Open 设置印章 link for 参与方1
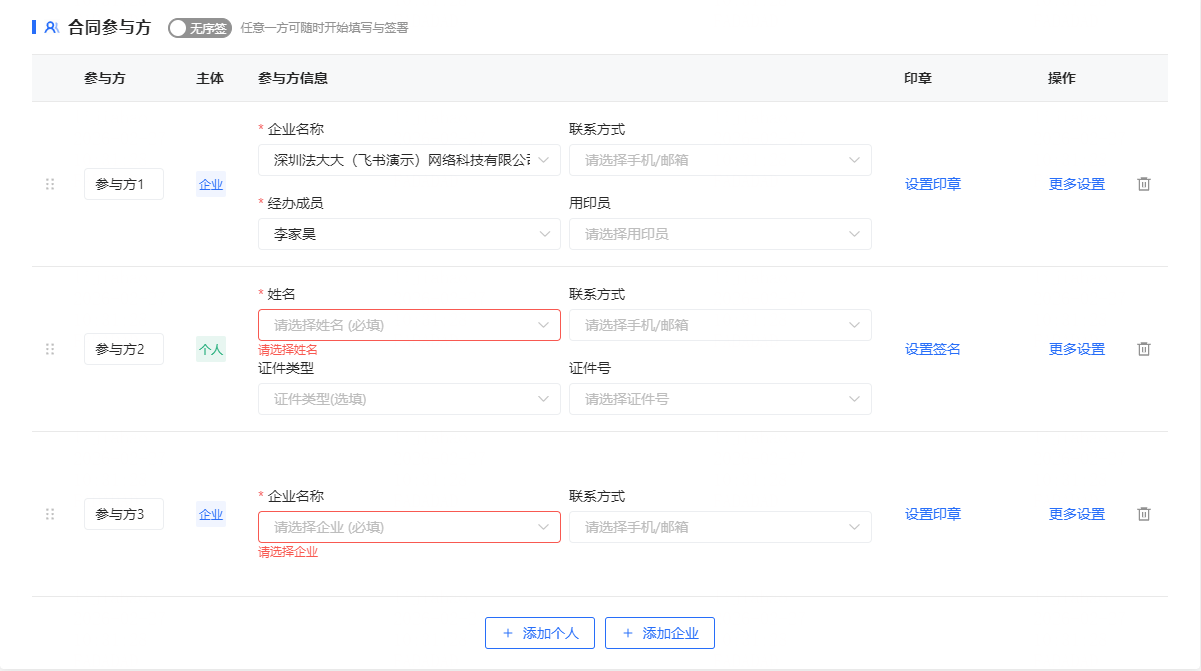Viewport: 1201px width, 671px height. pos(933,184)
